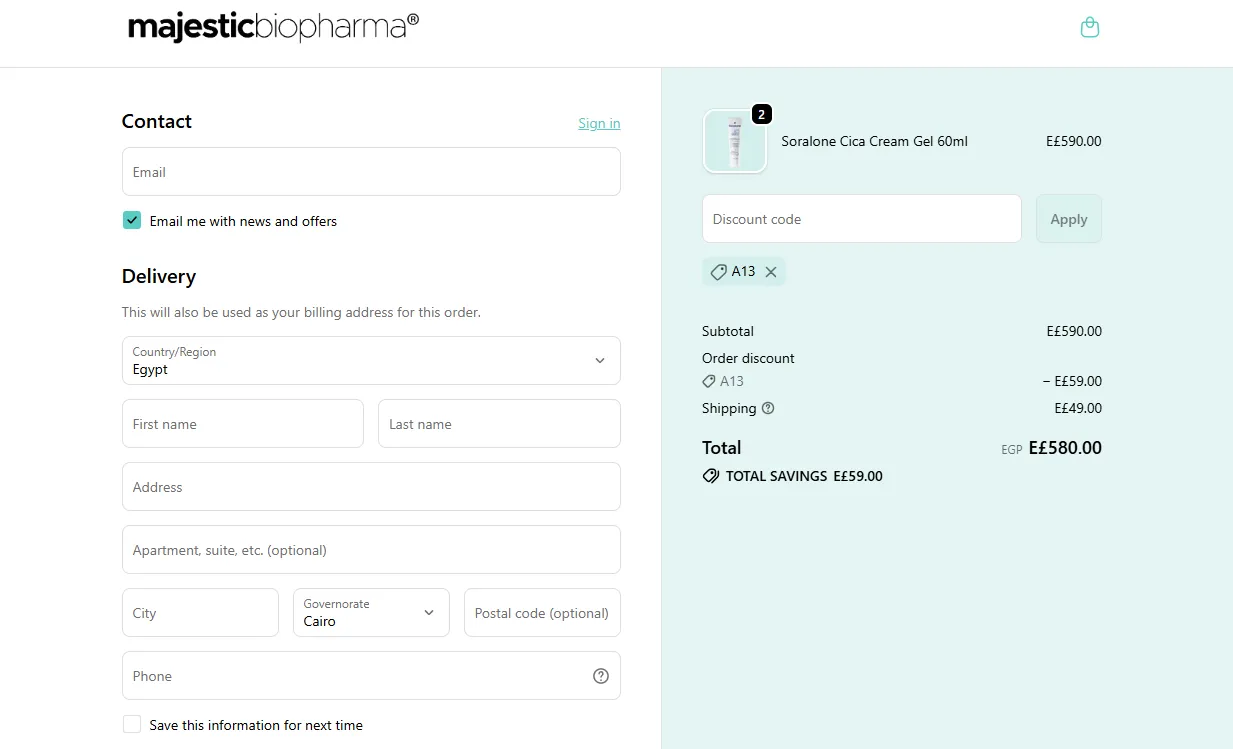Viewport: 1233px width, 749px height.
Task: Click the Total amount E£580.00
Action: [x=1065, y=448]
